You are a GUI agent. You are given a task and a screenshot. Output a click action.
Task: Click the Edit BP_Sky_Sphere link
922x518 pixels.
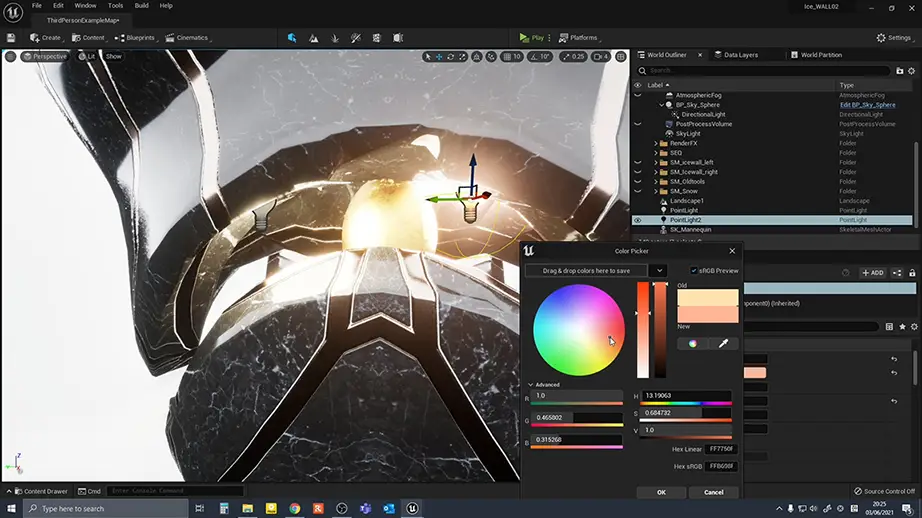[x=870, y=105]
